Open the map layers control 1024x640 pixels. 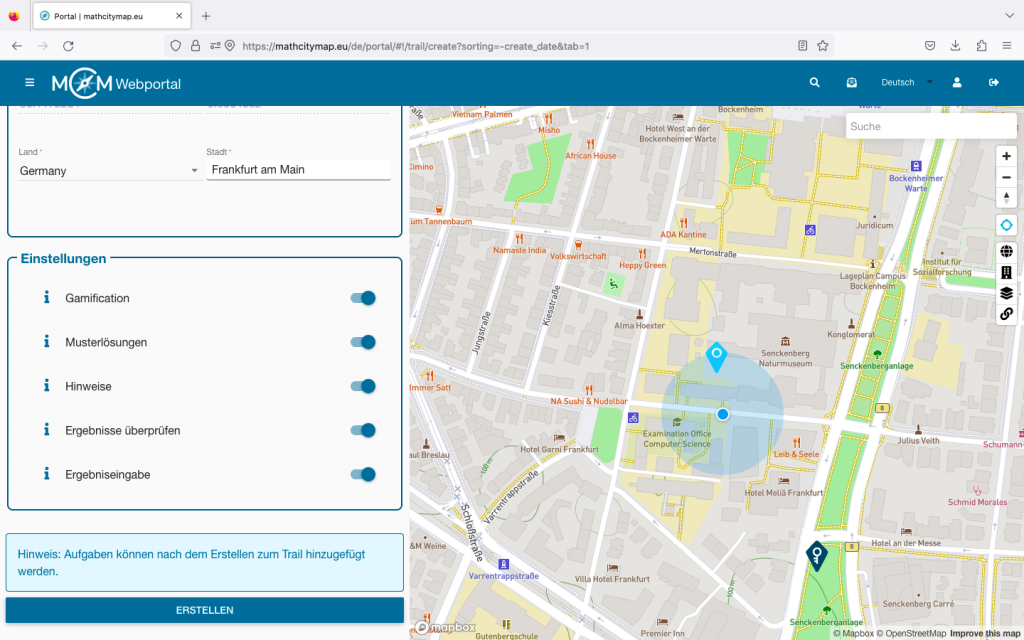click(1006, 293)
